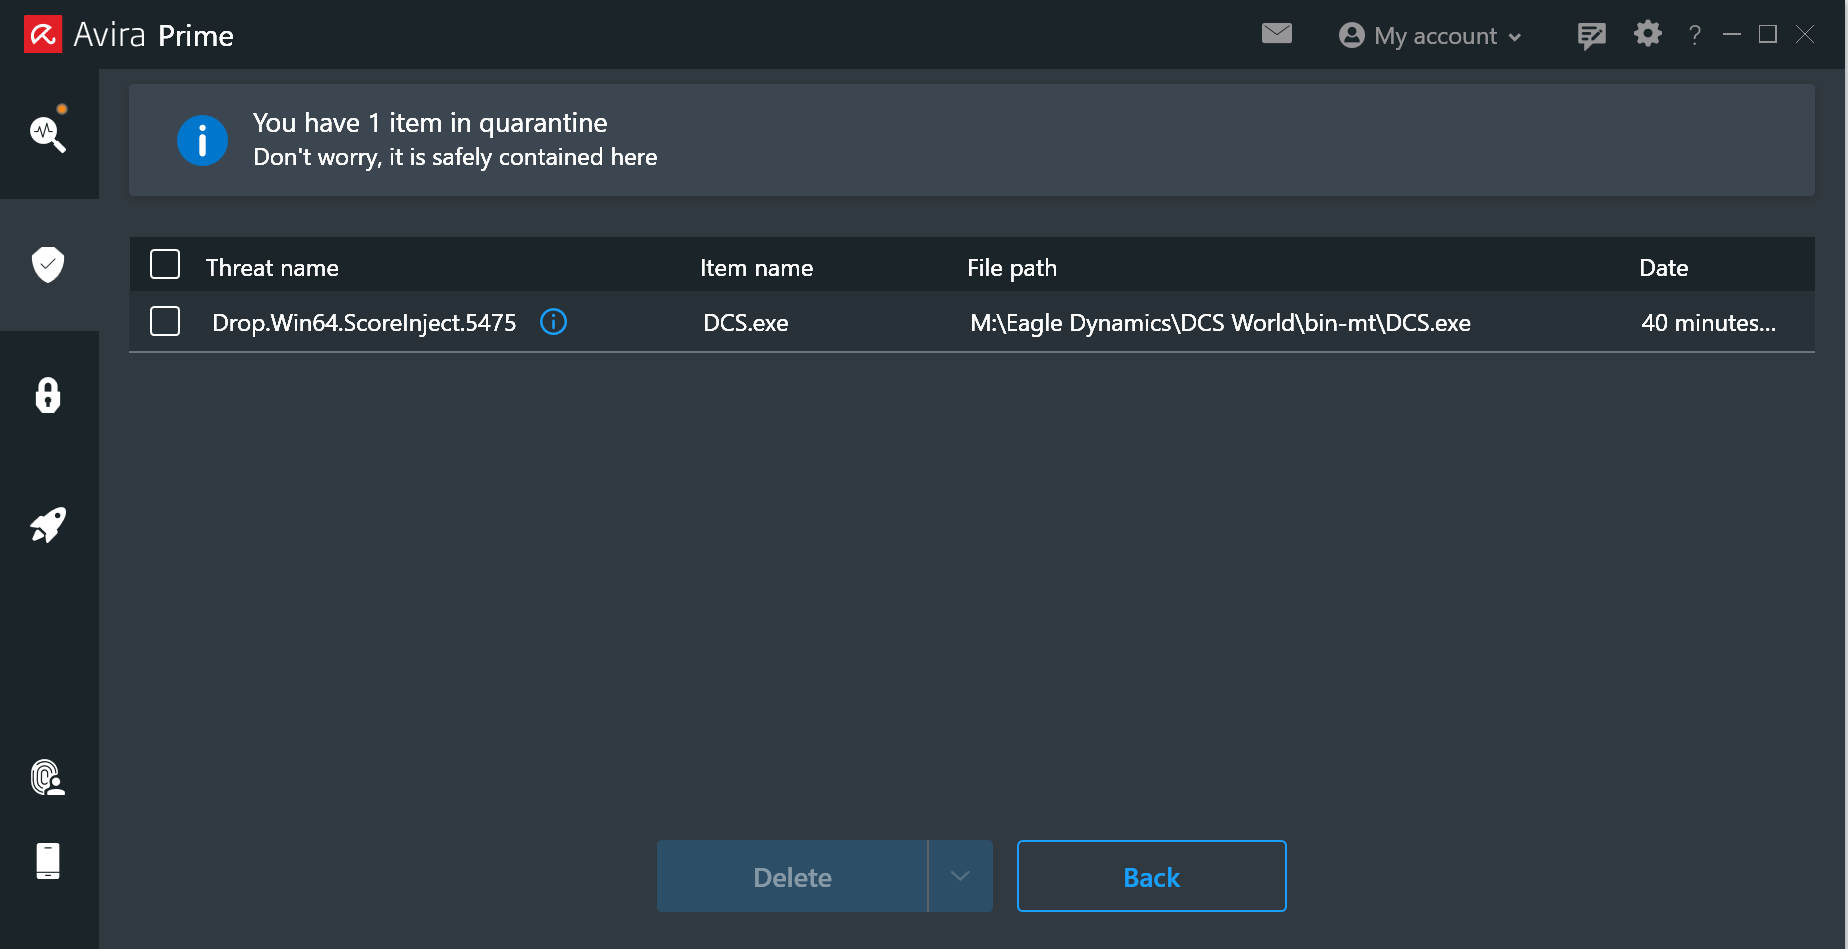This screenshot has width=1848, height=949.
Task: Sort by Date column header
Action: (x=1664, y=268)
